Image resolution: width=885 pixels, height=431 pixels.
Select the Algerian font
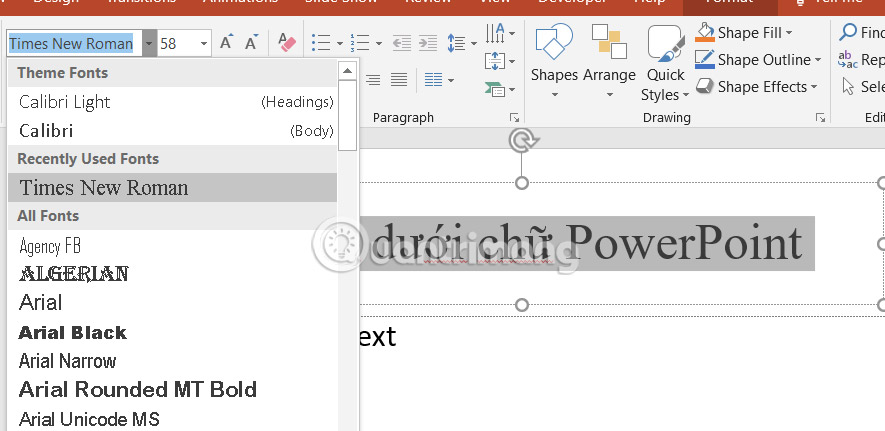coord(173,274)
